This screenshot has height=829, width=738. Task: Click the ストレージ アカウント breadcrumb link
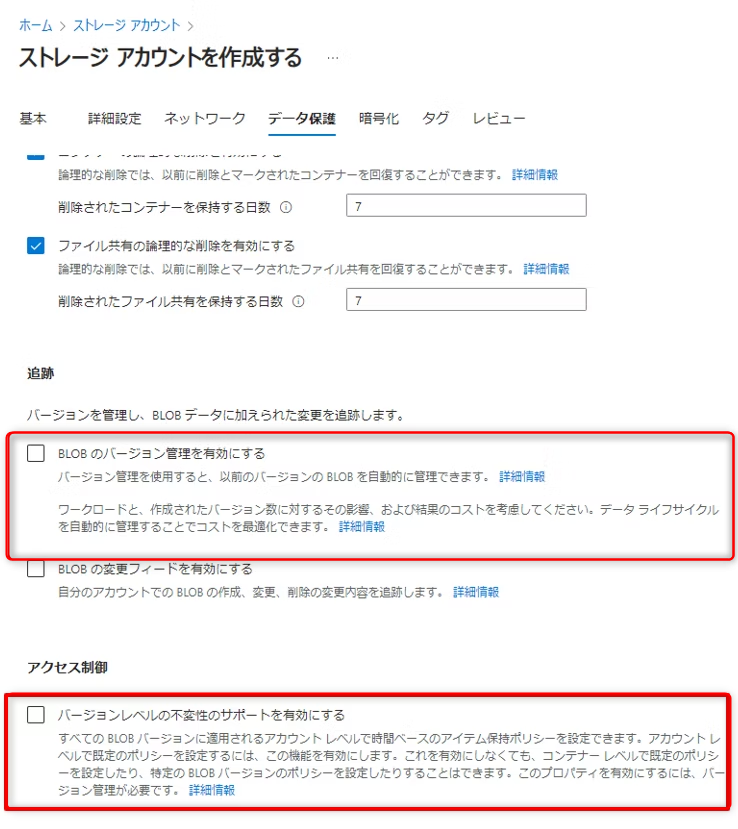[x=127, y=25]
